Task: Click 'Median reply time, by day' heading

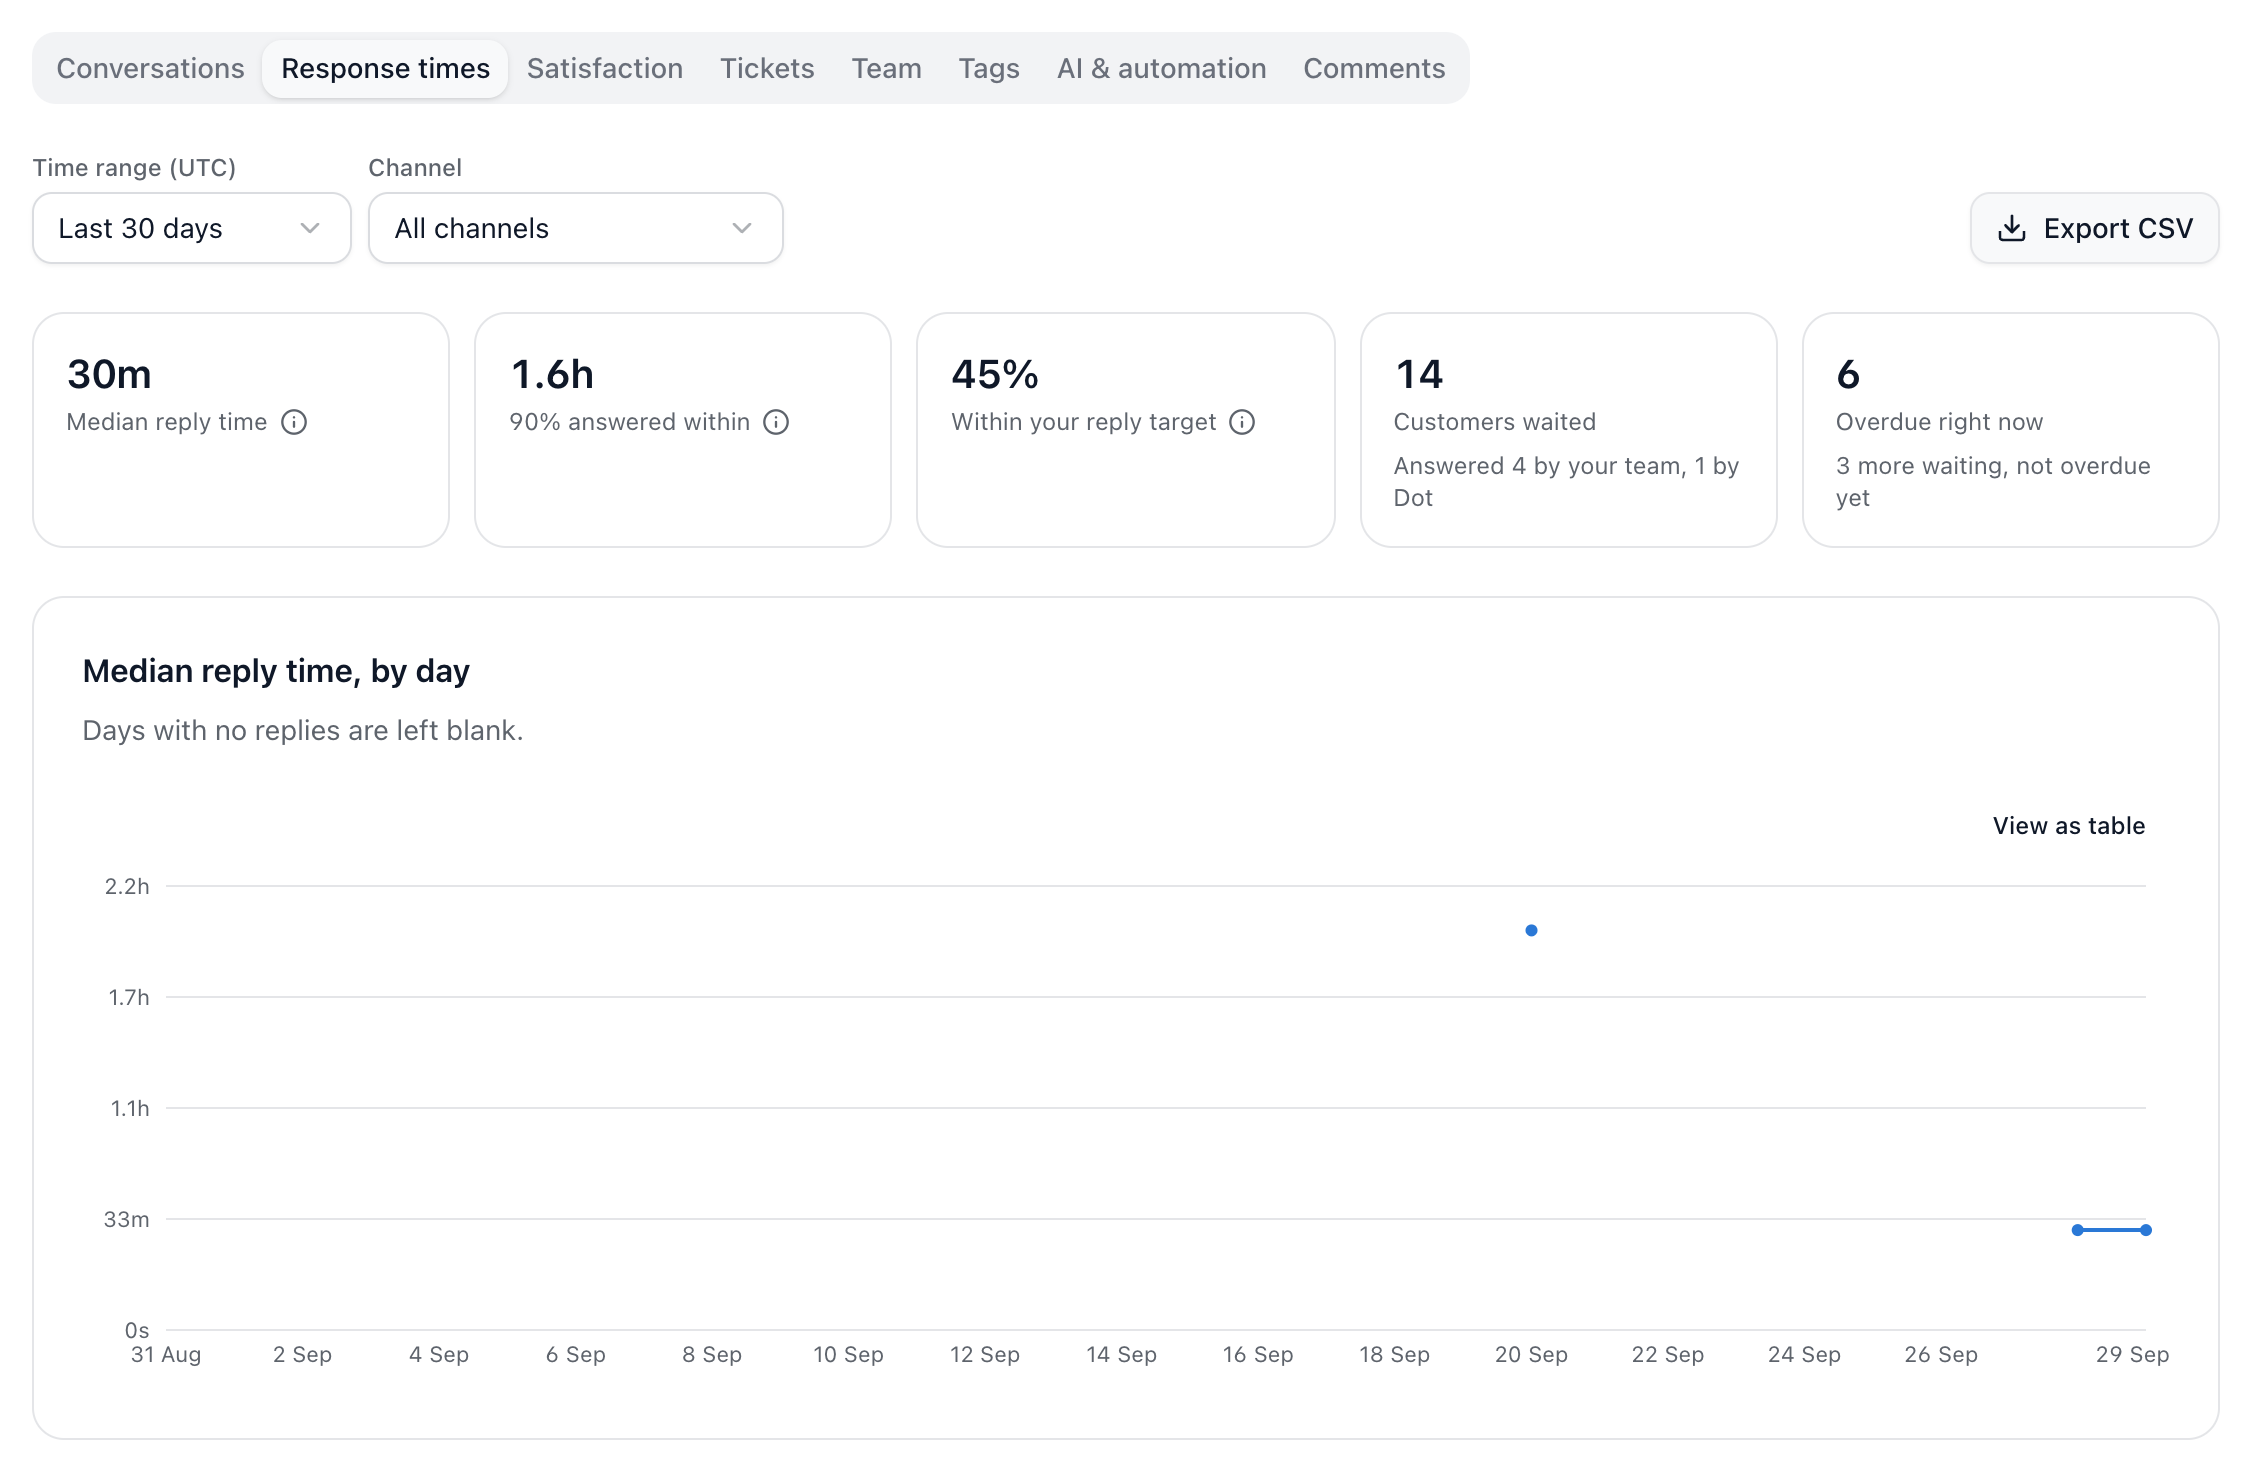Action: click(x=276, y=671)
